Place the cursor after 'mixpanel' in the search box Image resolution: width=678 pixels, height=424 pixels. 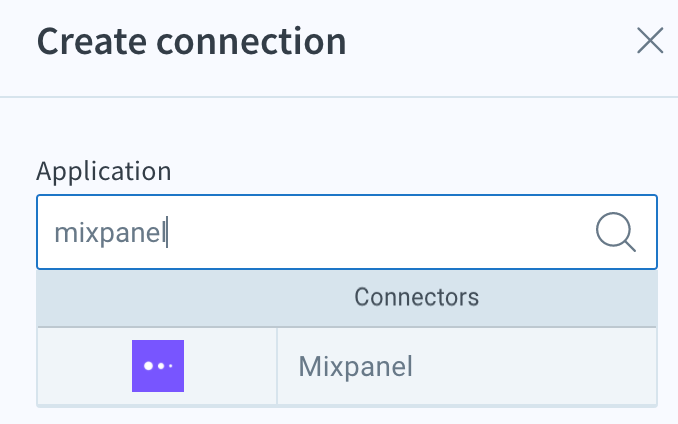(167, 233)
